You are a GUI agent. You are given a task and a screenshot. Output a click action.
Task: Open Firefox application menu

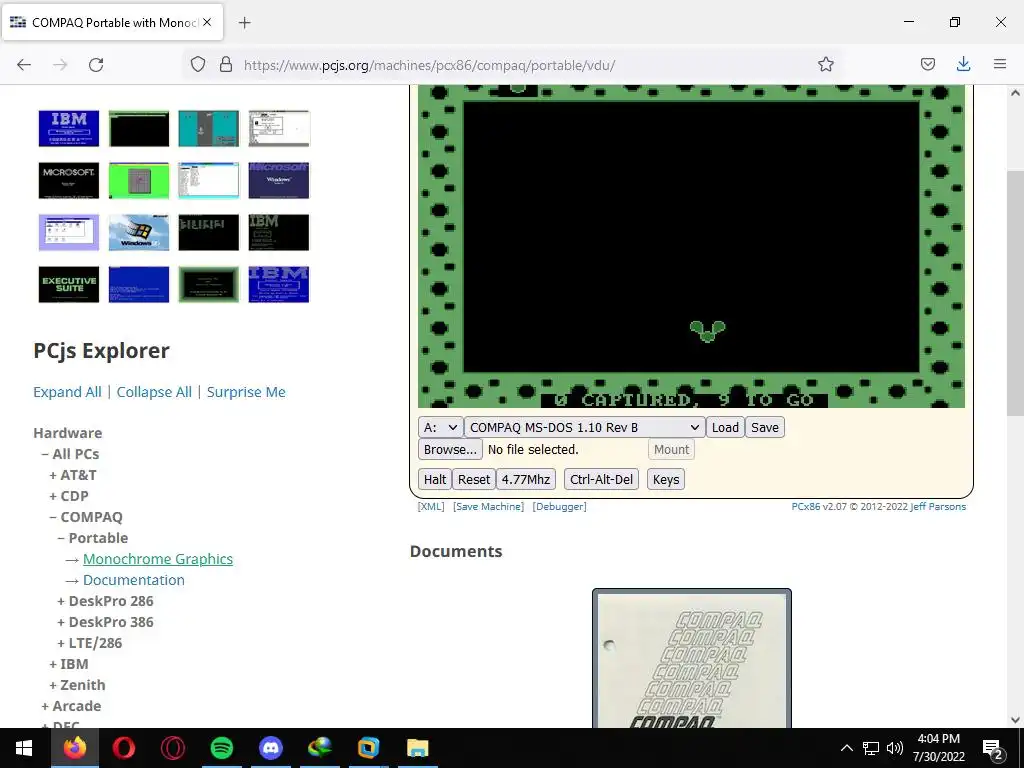[x=1000, y=64]
